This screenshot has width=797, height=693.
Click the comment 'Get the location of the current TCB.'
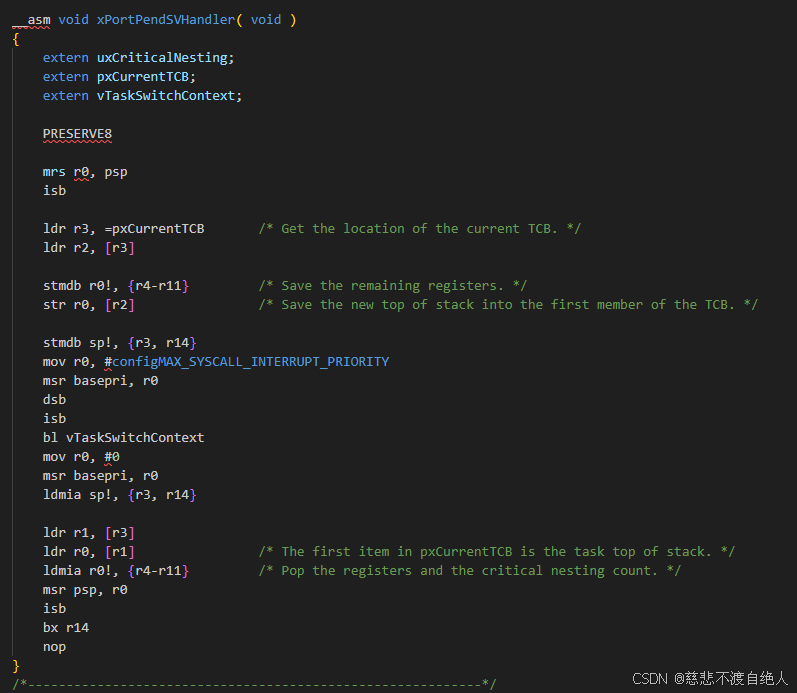tap(420, 229)
